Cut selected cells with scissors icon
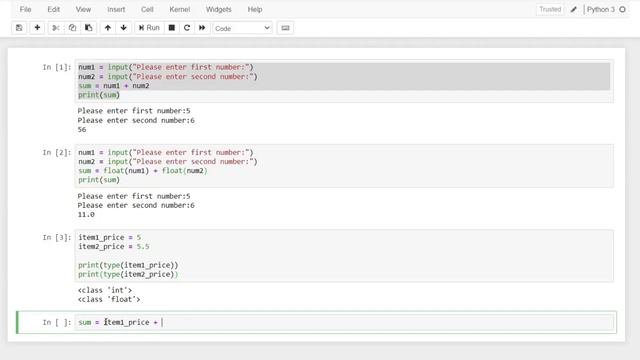 point(56,28)
